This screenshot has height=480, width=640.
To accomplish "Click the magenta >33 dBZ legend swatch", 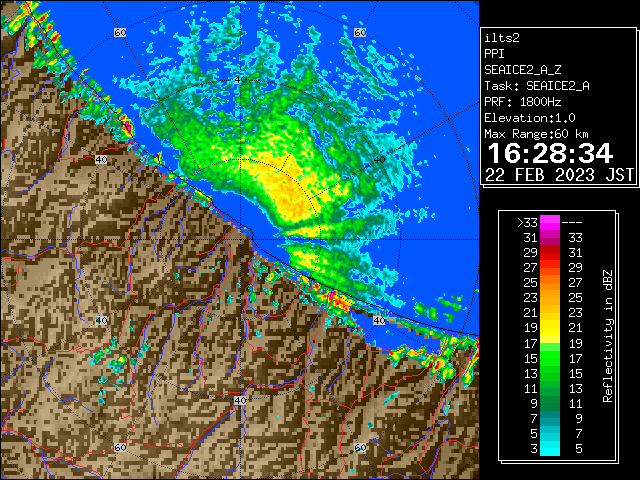I will coord(550,222).
